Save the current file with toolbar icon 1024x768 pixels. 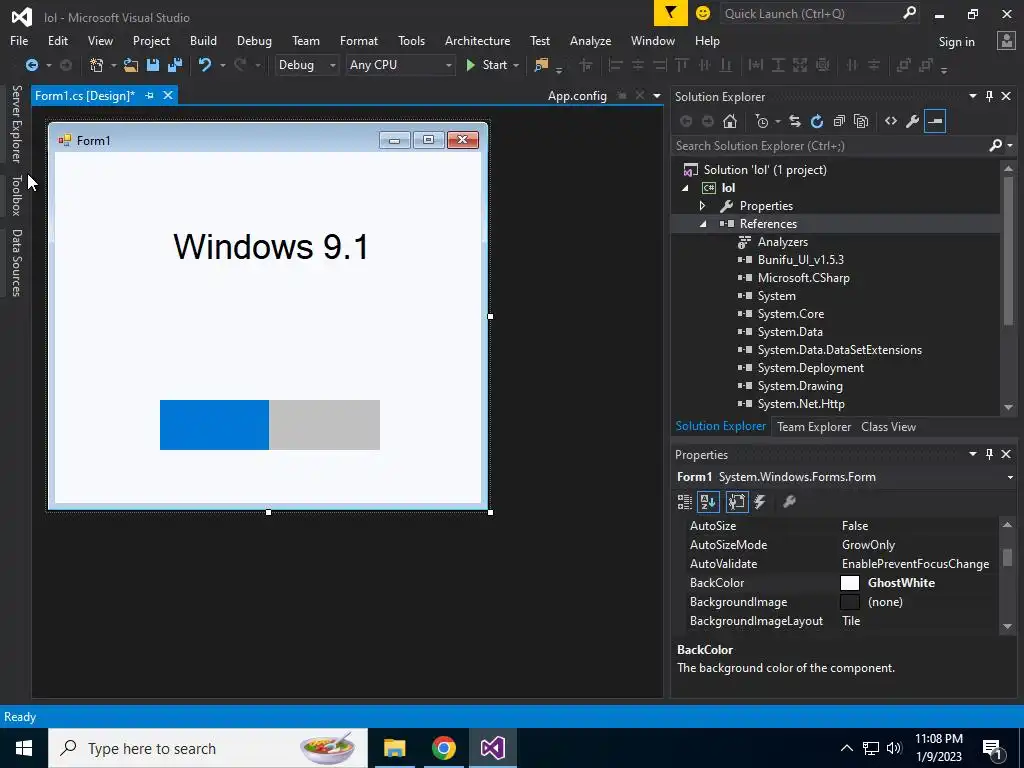pyautogui.click(x=153, y=65)
